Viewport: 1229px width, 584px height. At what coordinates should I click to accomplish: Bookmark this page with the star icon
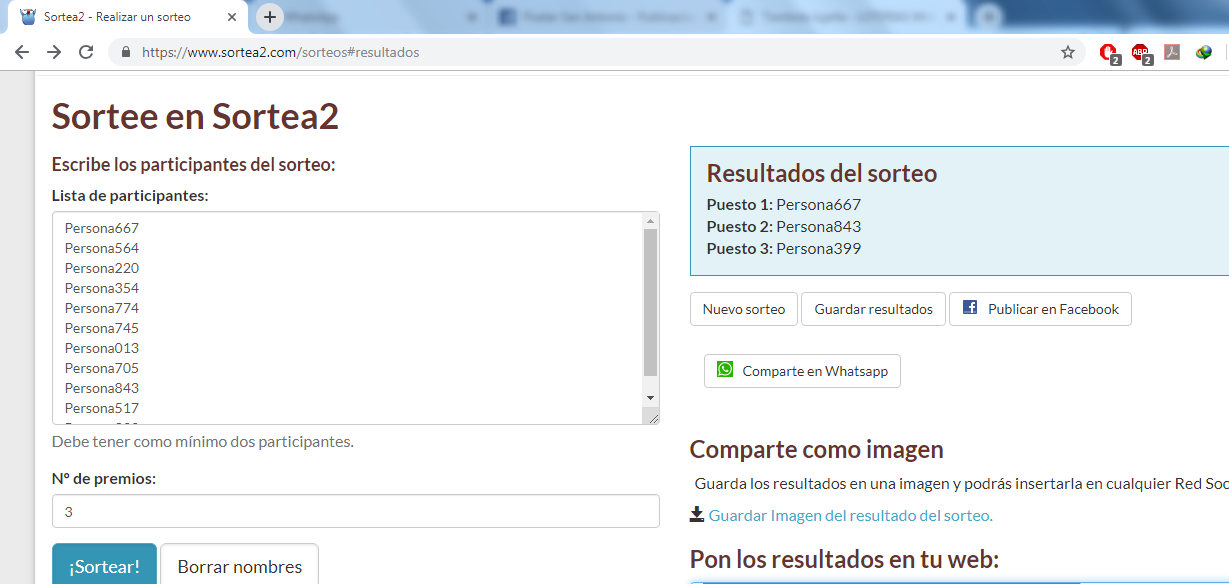click(1068, 52)
